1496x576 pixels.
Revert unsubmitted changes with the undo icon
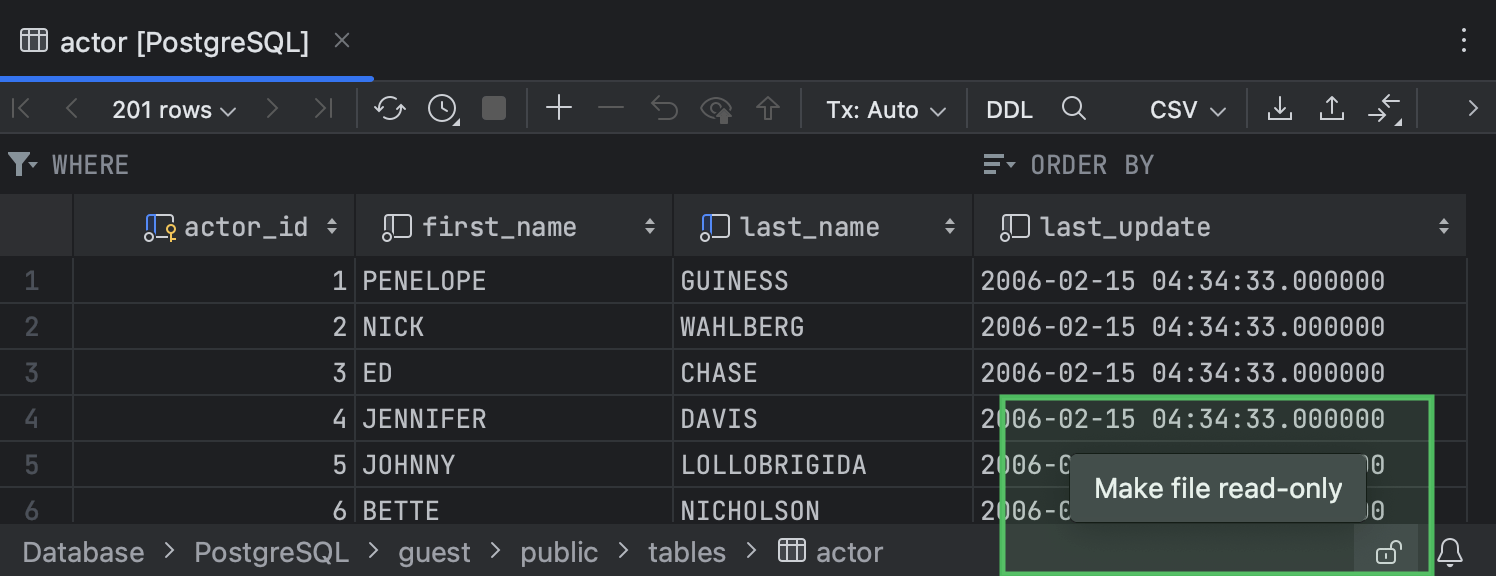[663, 109]
